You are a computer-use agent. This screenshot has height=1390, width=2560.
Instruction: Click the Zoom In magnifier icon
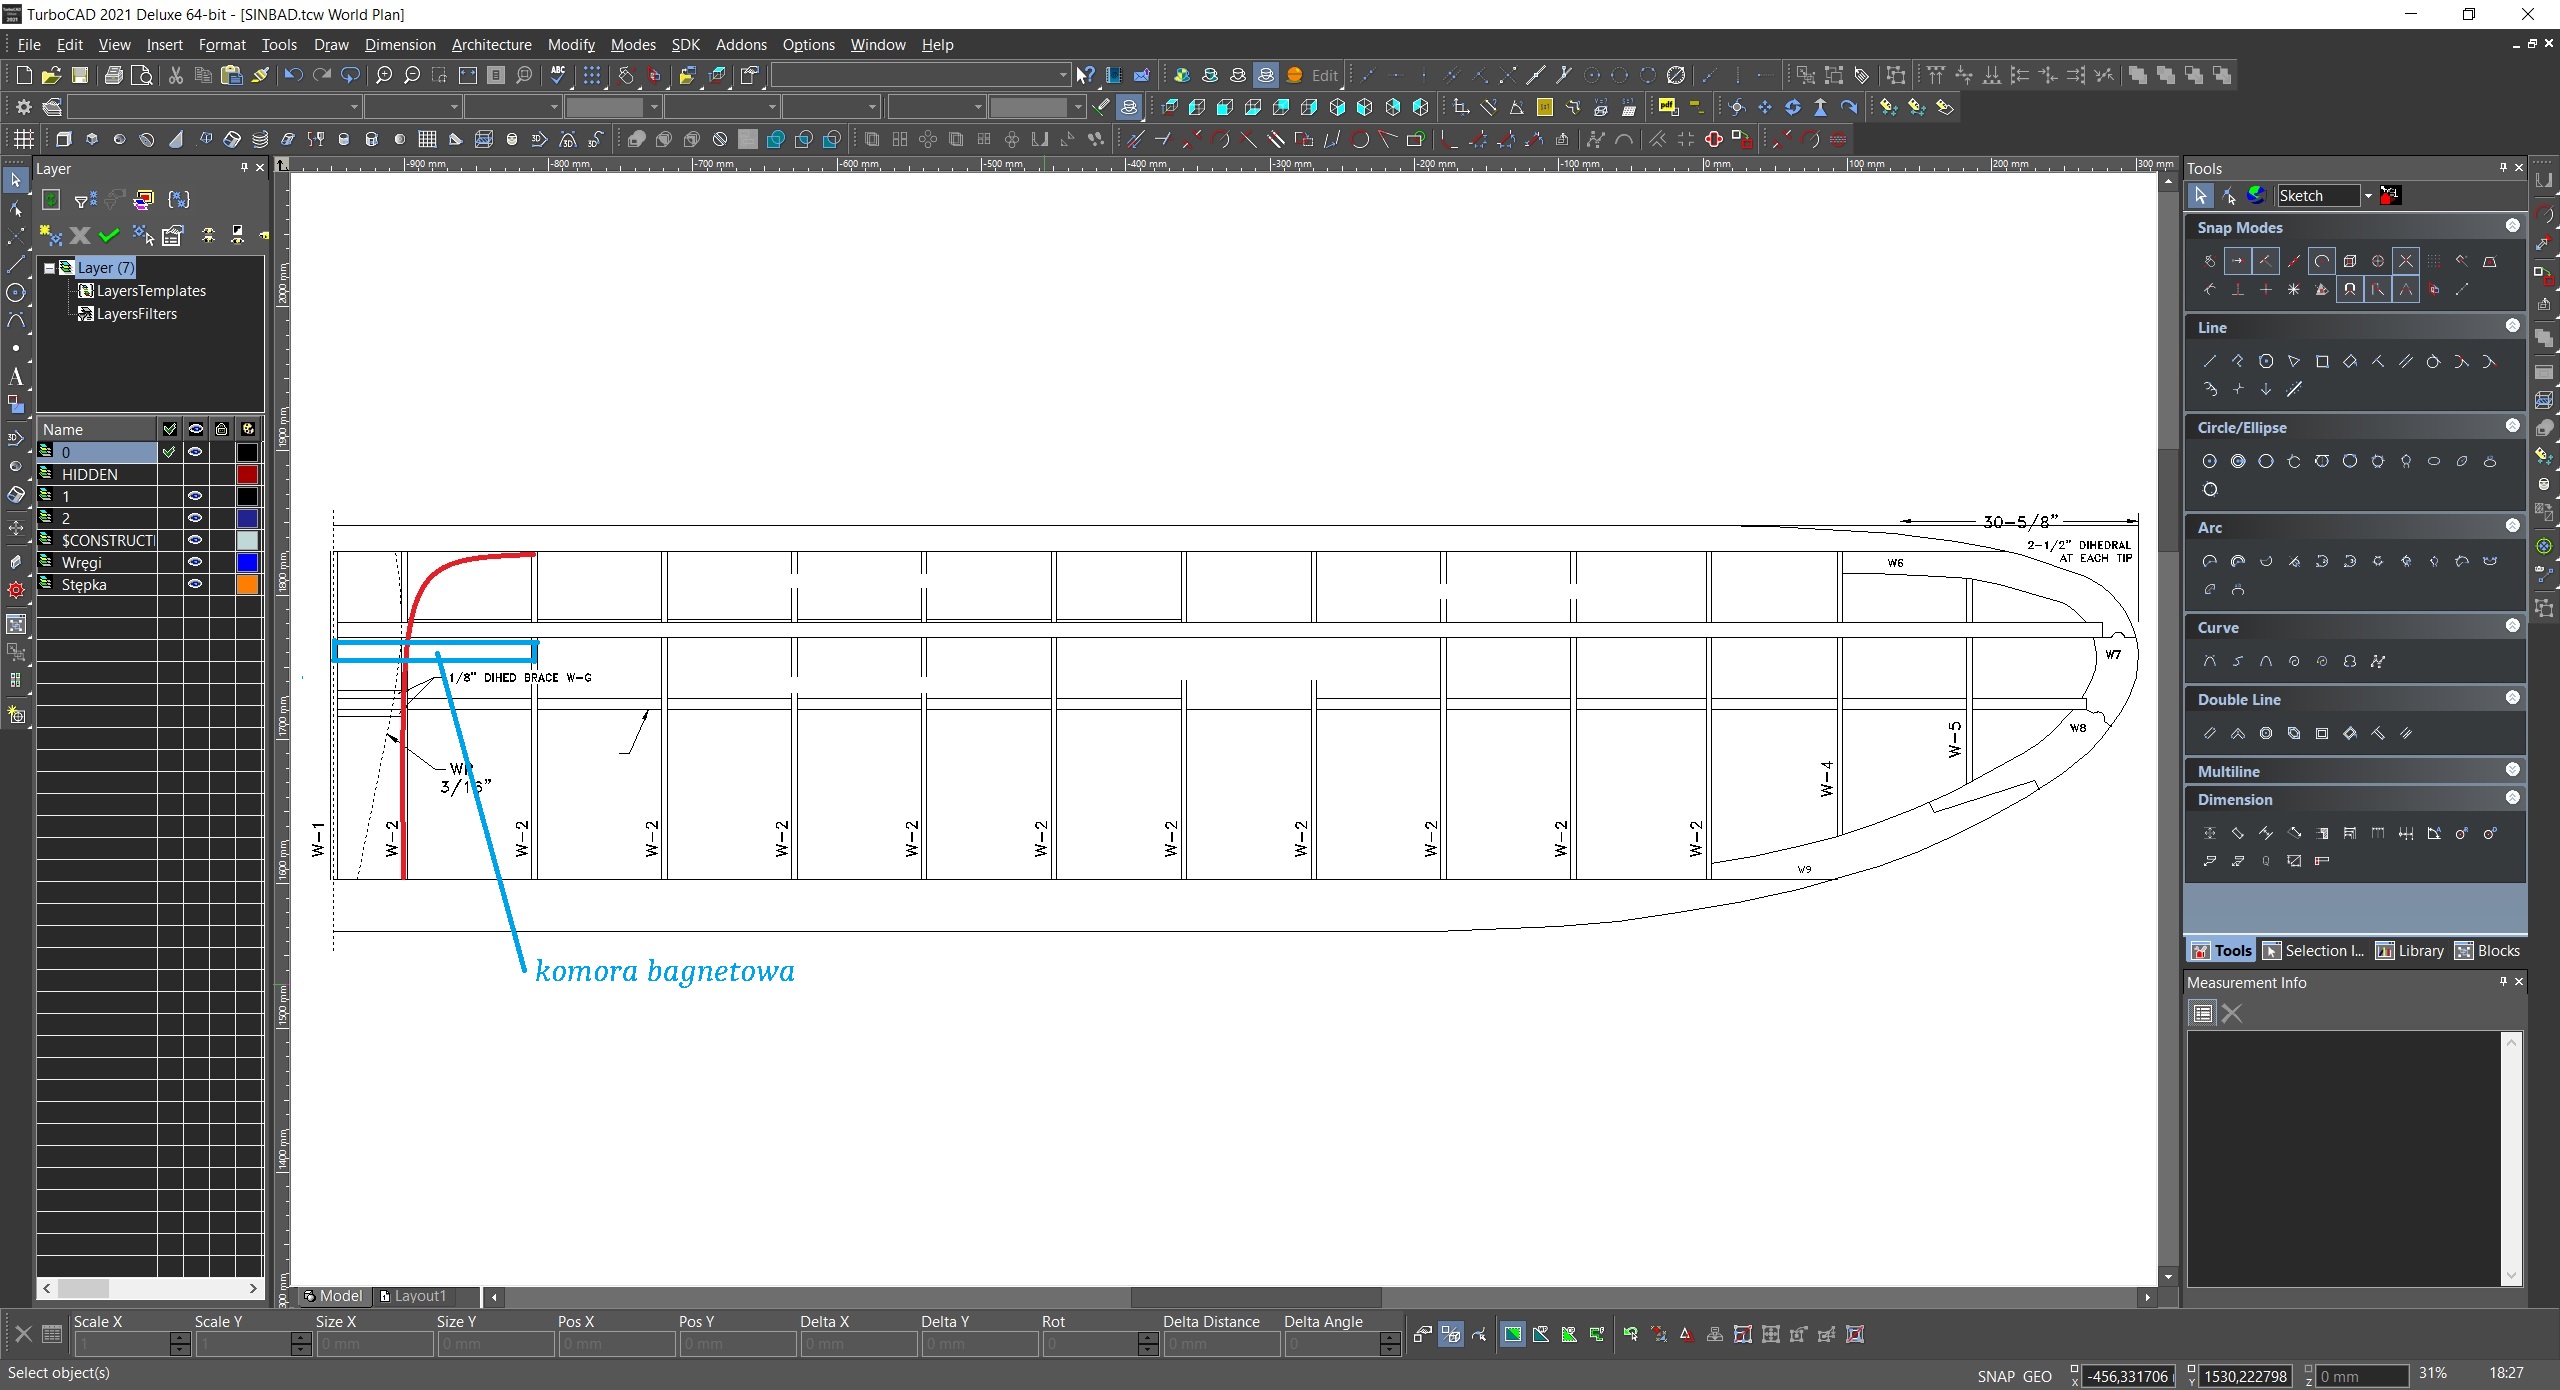tap(384, 75)
